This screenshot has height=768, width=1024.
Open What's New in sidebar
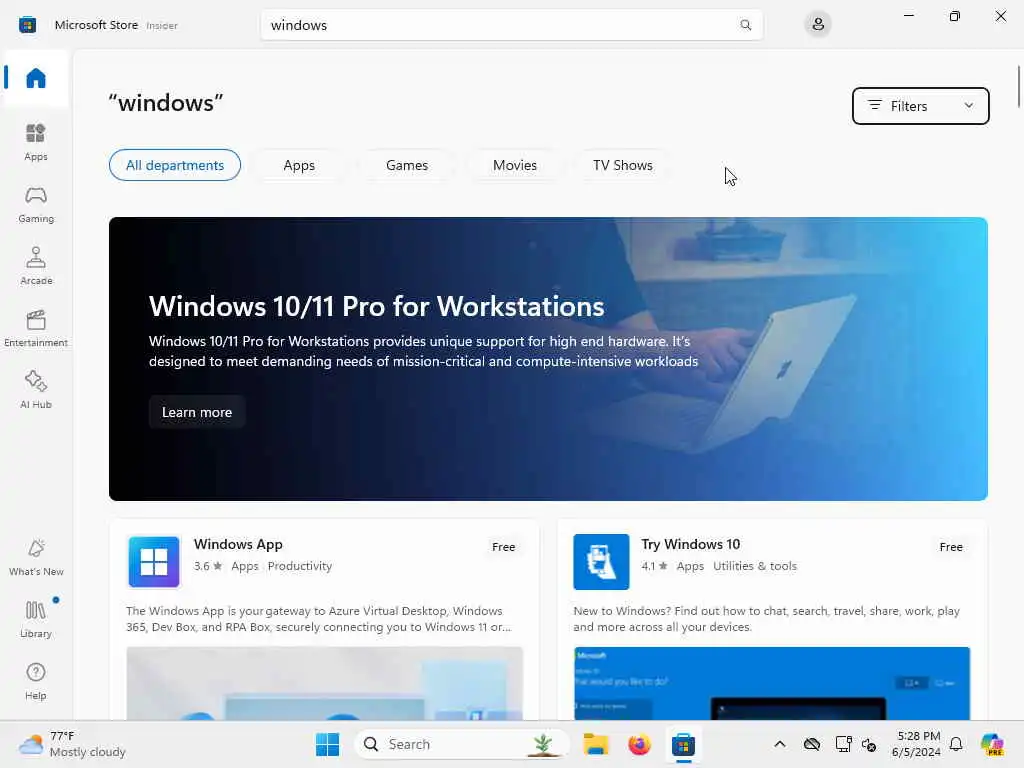pos(36,557)
